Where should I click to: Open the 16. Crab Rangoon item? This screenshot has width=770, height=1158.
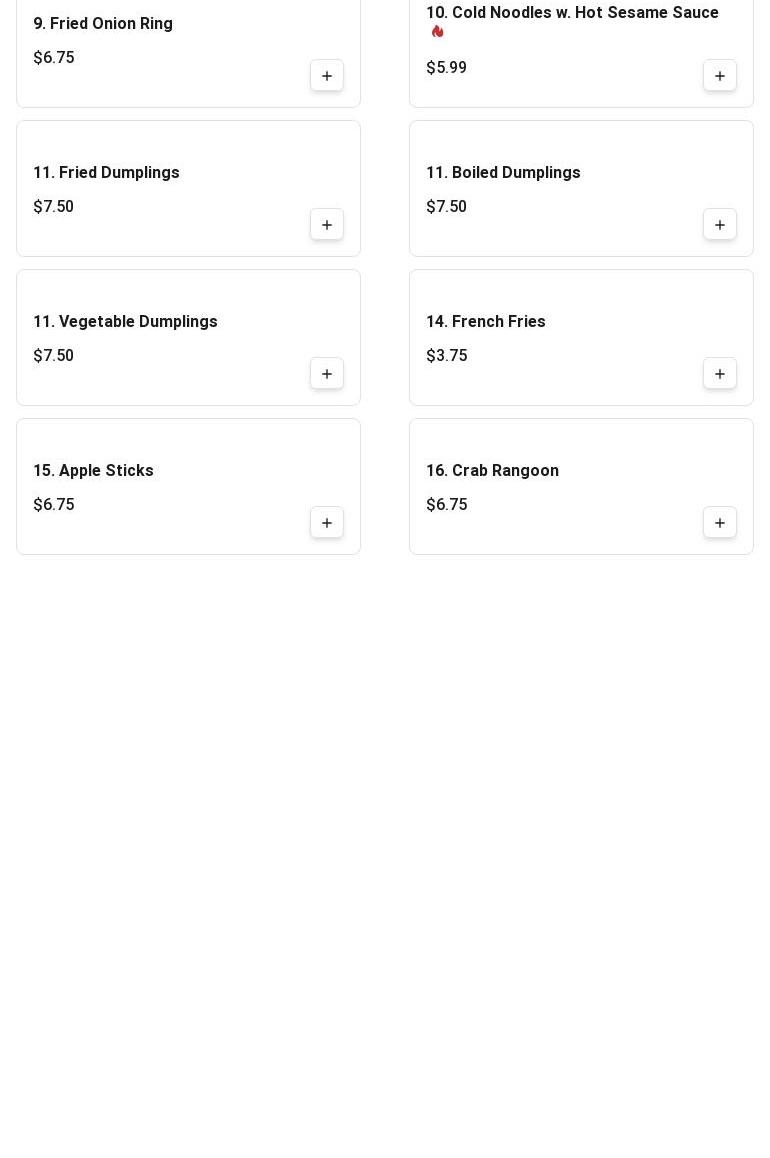pos(492,471)
